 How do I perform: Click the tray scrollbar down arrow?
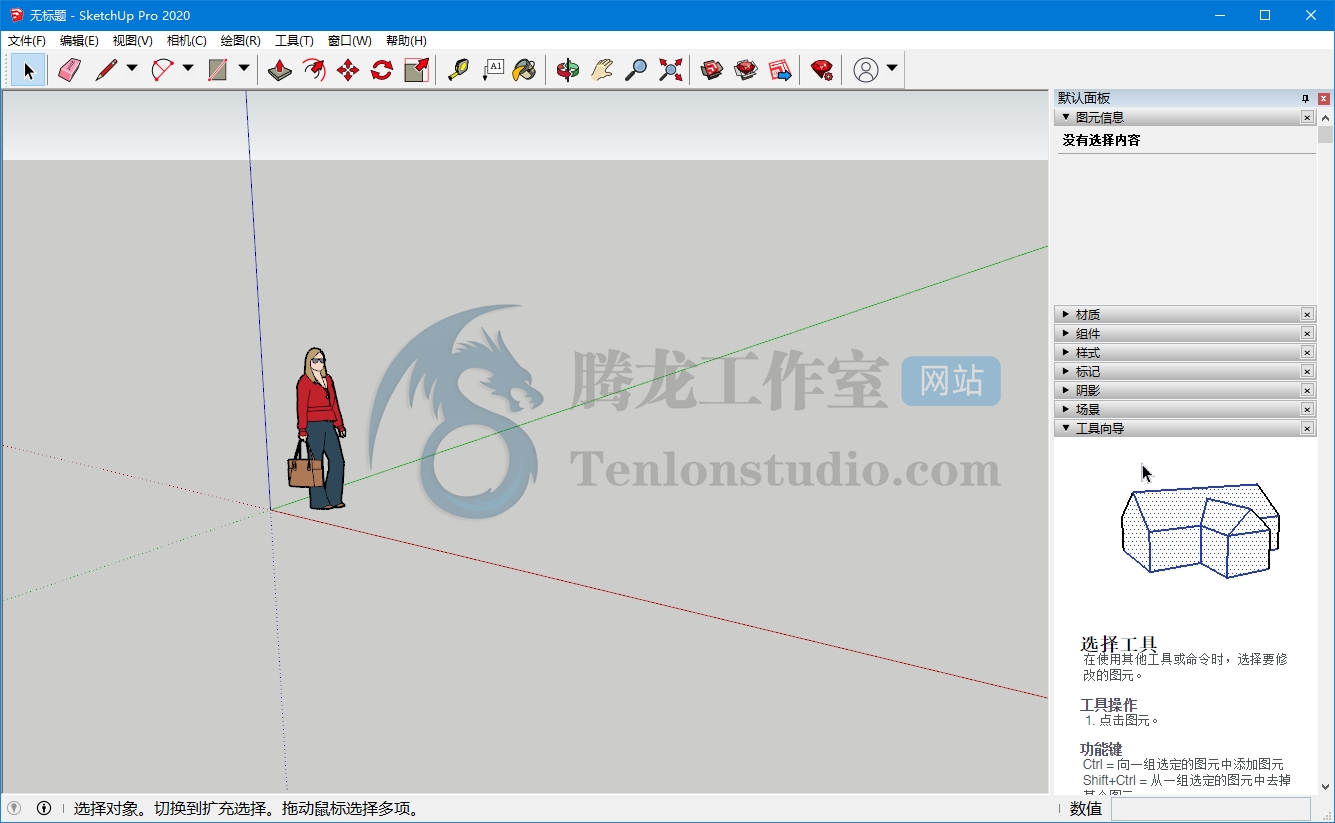(1326, 787)
